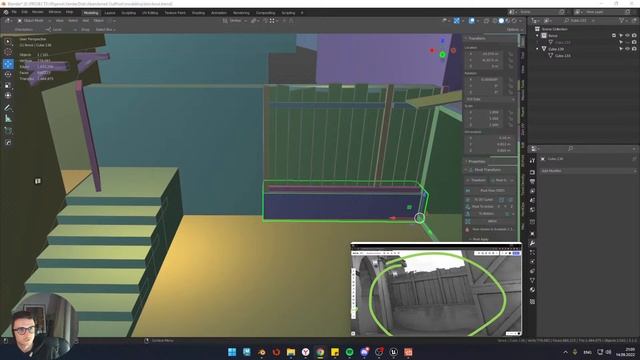Screen dimensions: 640x360
Task: Click the Blender logo menu icon
Action: pos(6,12)
